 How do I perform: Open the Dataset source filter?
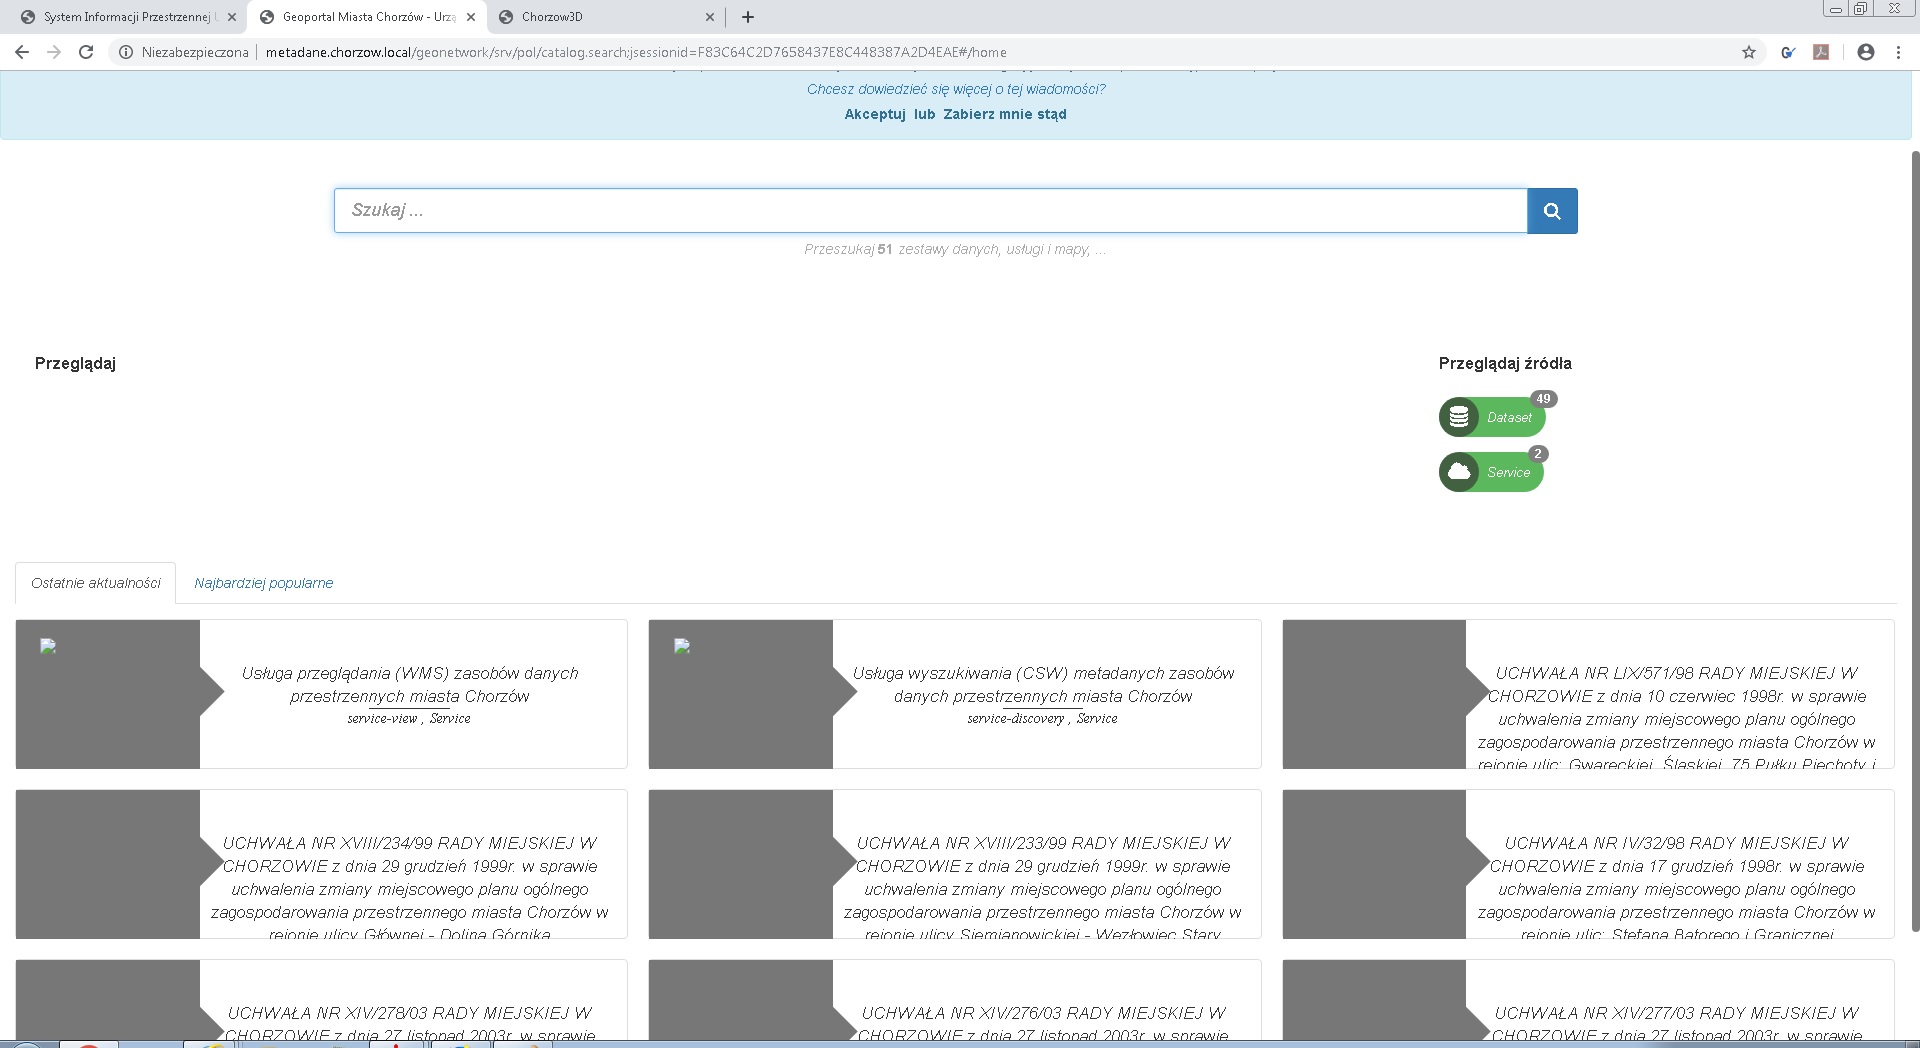(x=1492, y=417)
